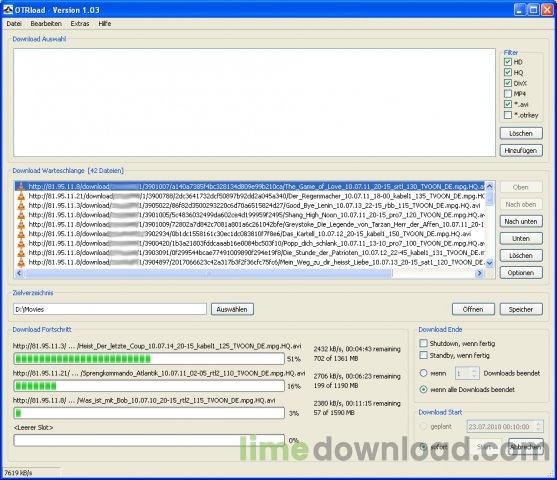Click the Zielverzeichnis path field D:\Movies
The height and width of the screenshot is (480, 557).
coord(110,309)
